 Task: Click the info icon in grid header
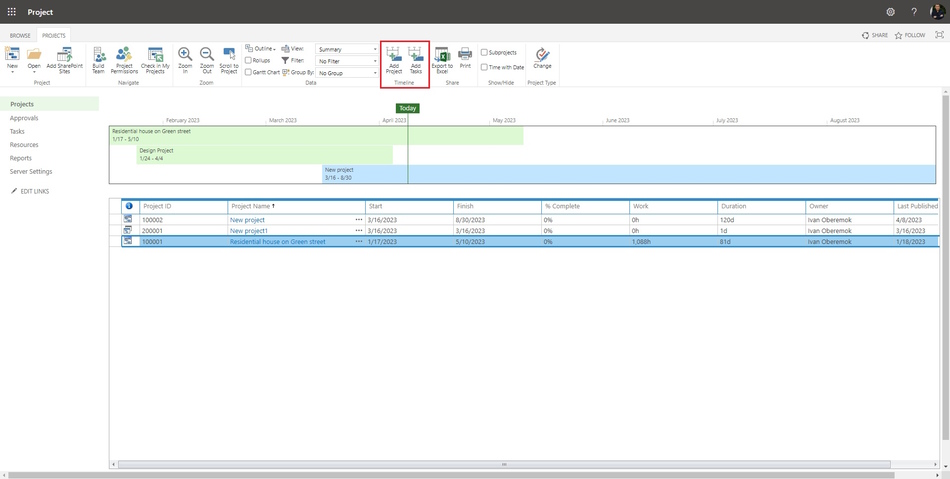128,206
